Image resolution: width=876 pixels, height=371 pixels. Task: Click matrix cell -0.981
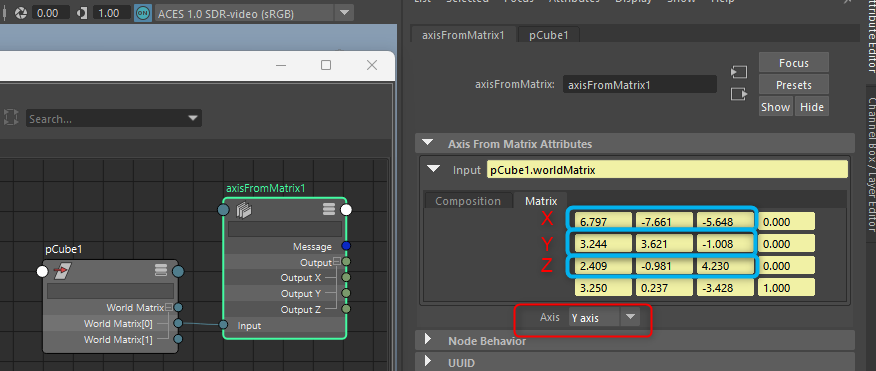point(664,266)
